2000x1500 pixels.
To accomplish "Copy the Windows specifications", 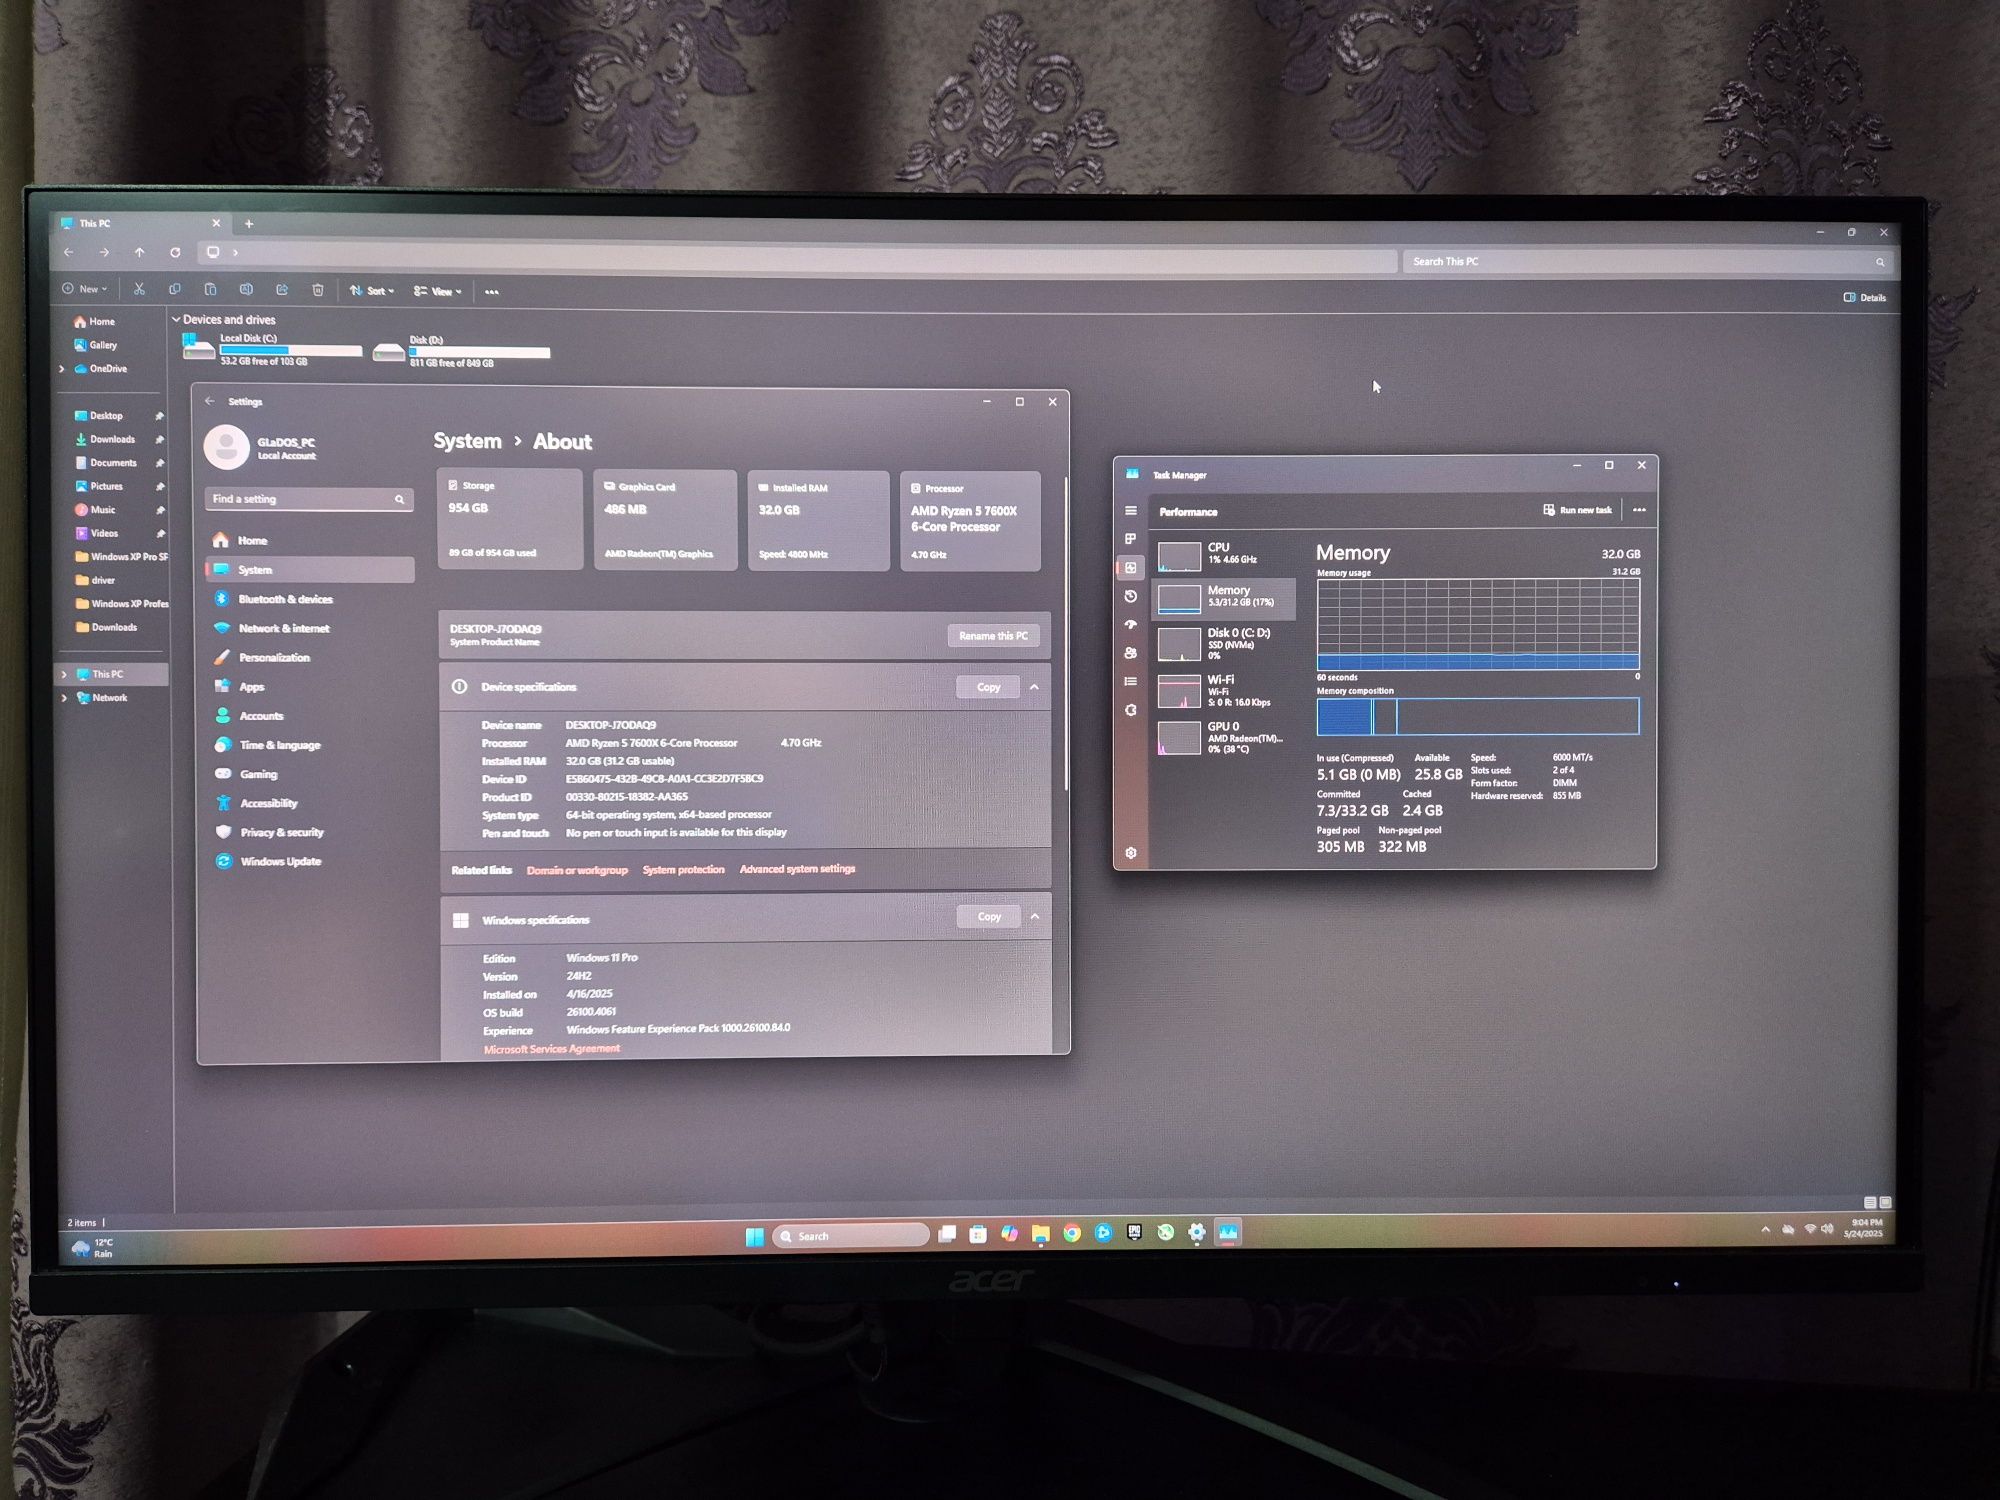I will pyautogui.click(x=989, y=916).
